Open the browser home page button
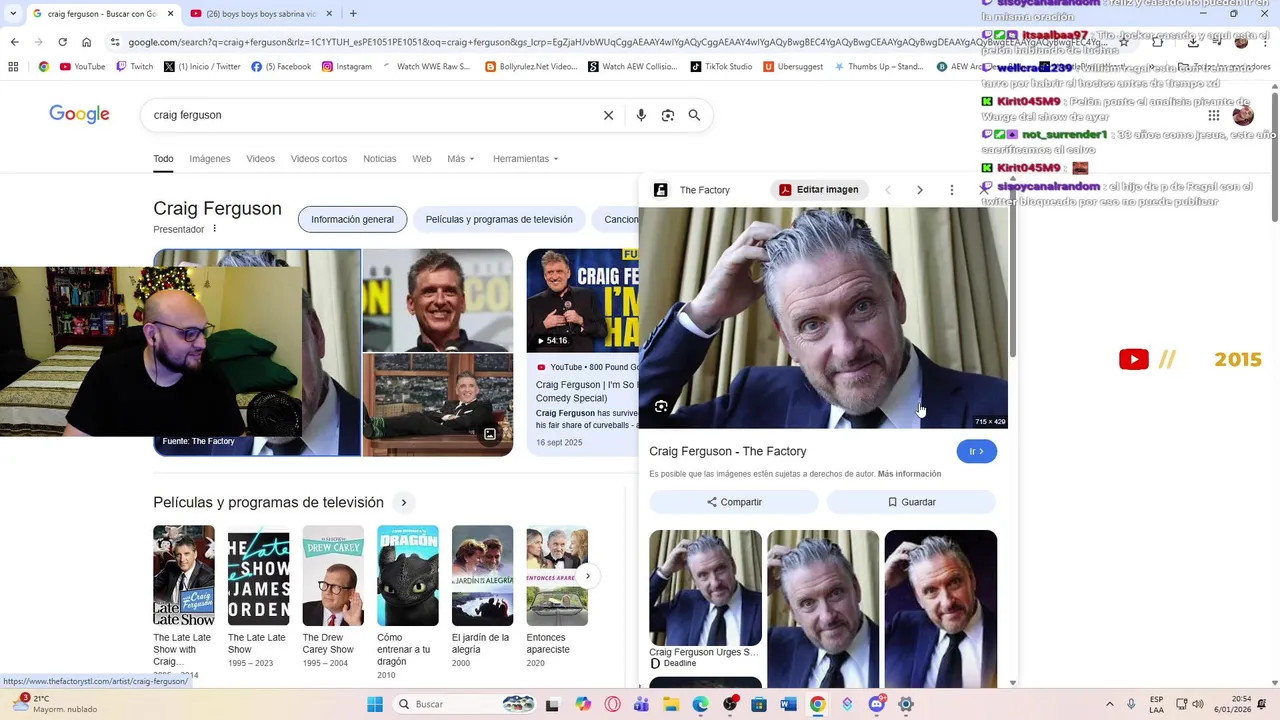This screenshot has width=1280, height=720. pyautogui.click(x=87, y=42)
